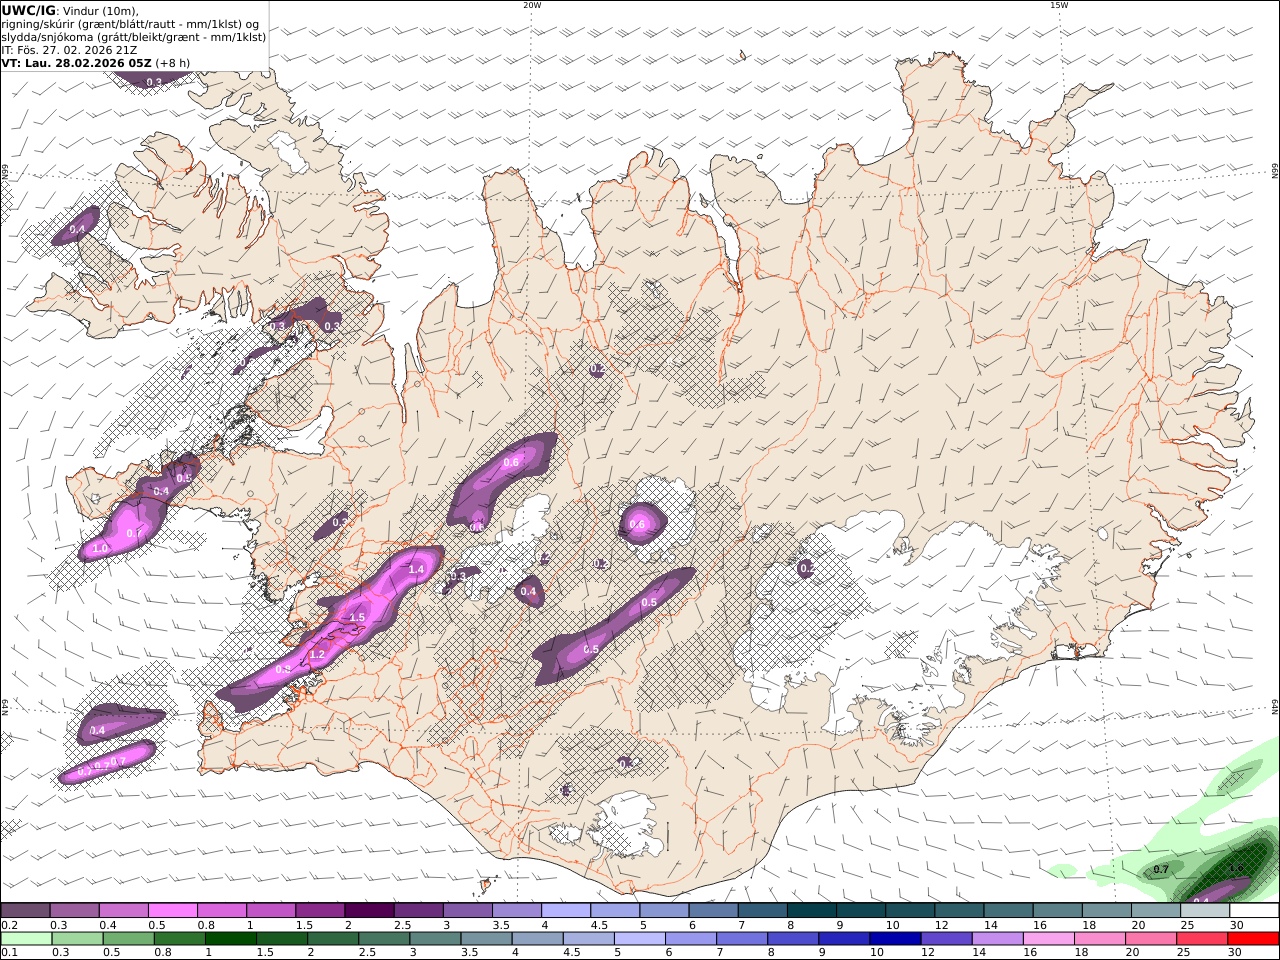Image resolution: width=1280 pixels, height=960 pixels.
Task: Click the 20W longitude label
Action: coord(532,5)
